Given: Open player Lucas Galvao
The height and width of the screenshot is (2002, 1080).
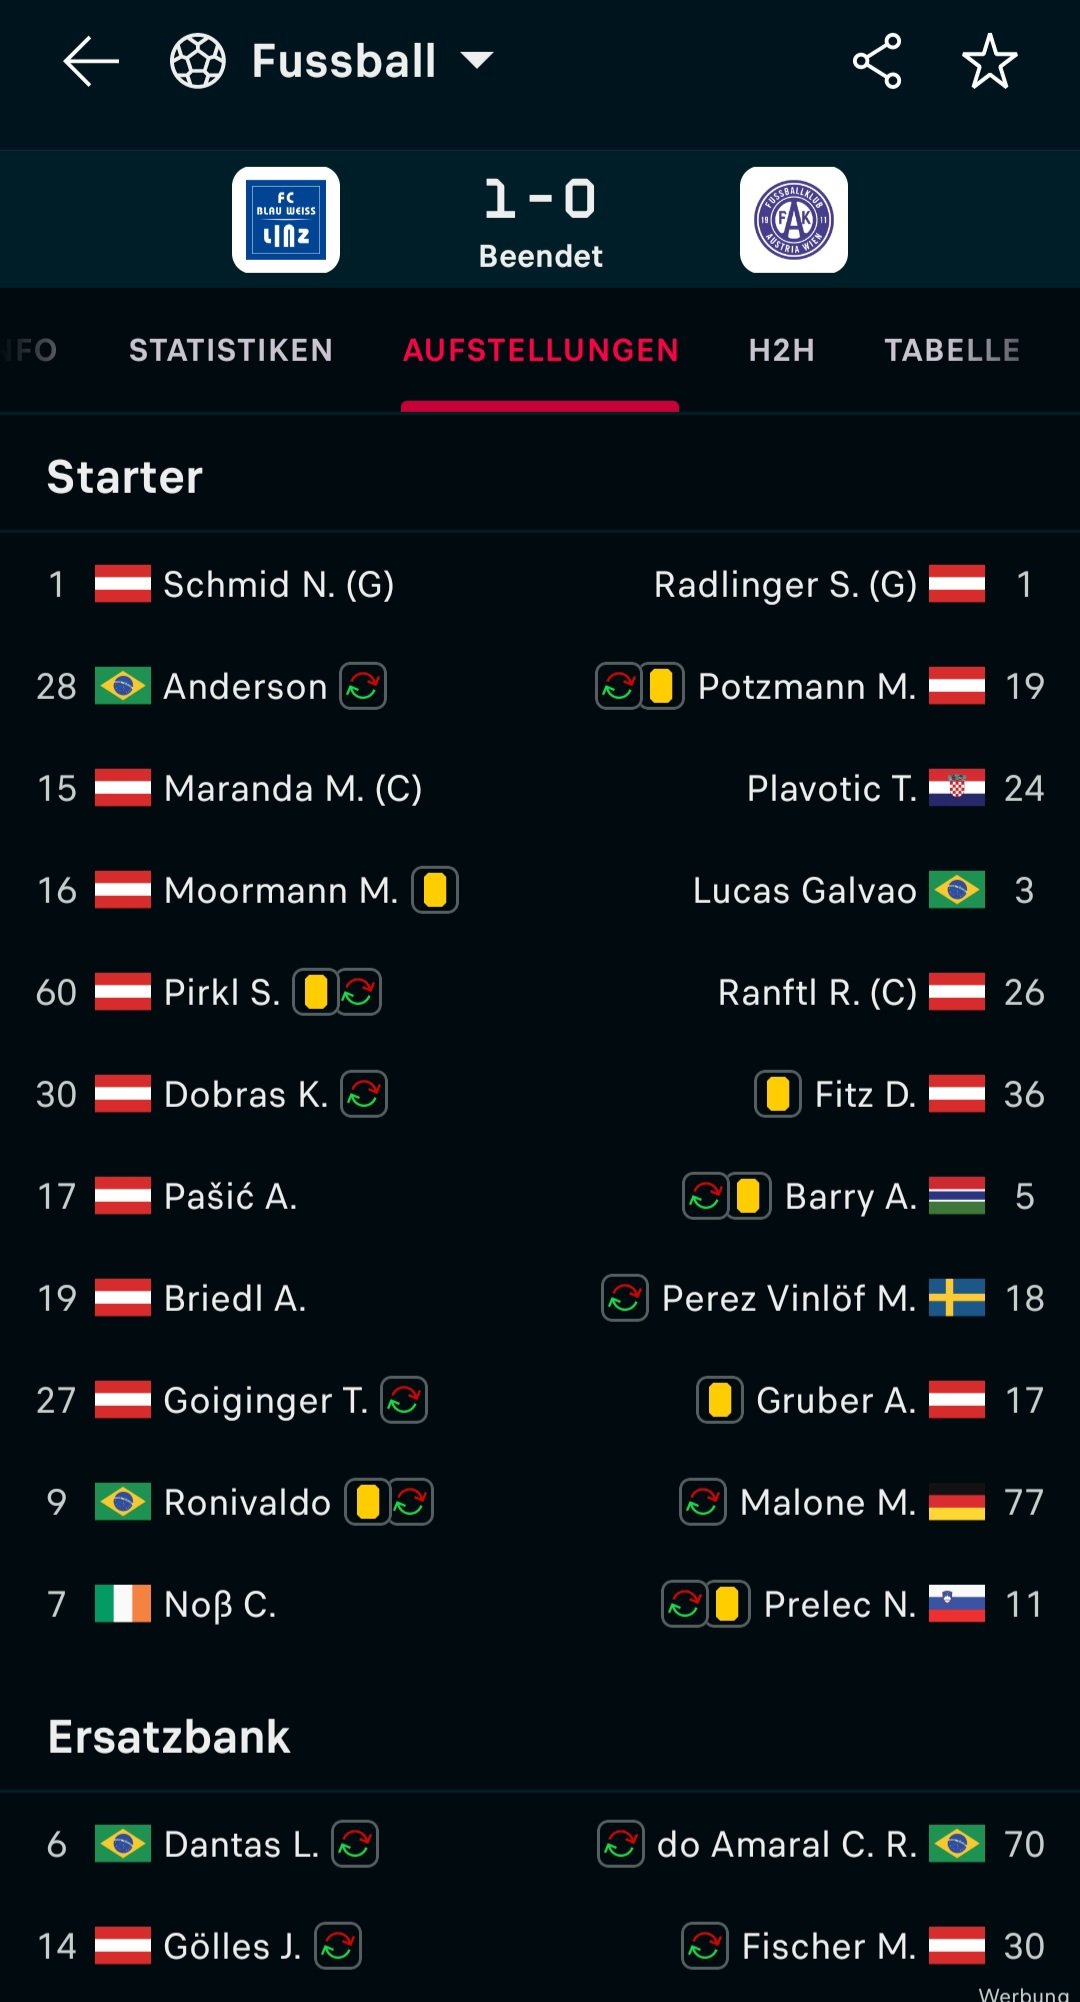Looking at the screenshot, I should point(805,890).
